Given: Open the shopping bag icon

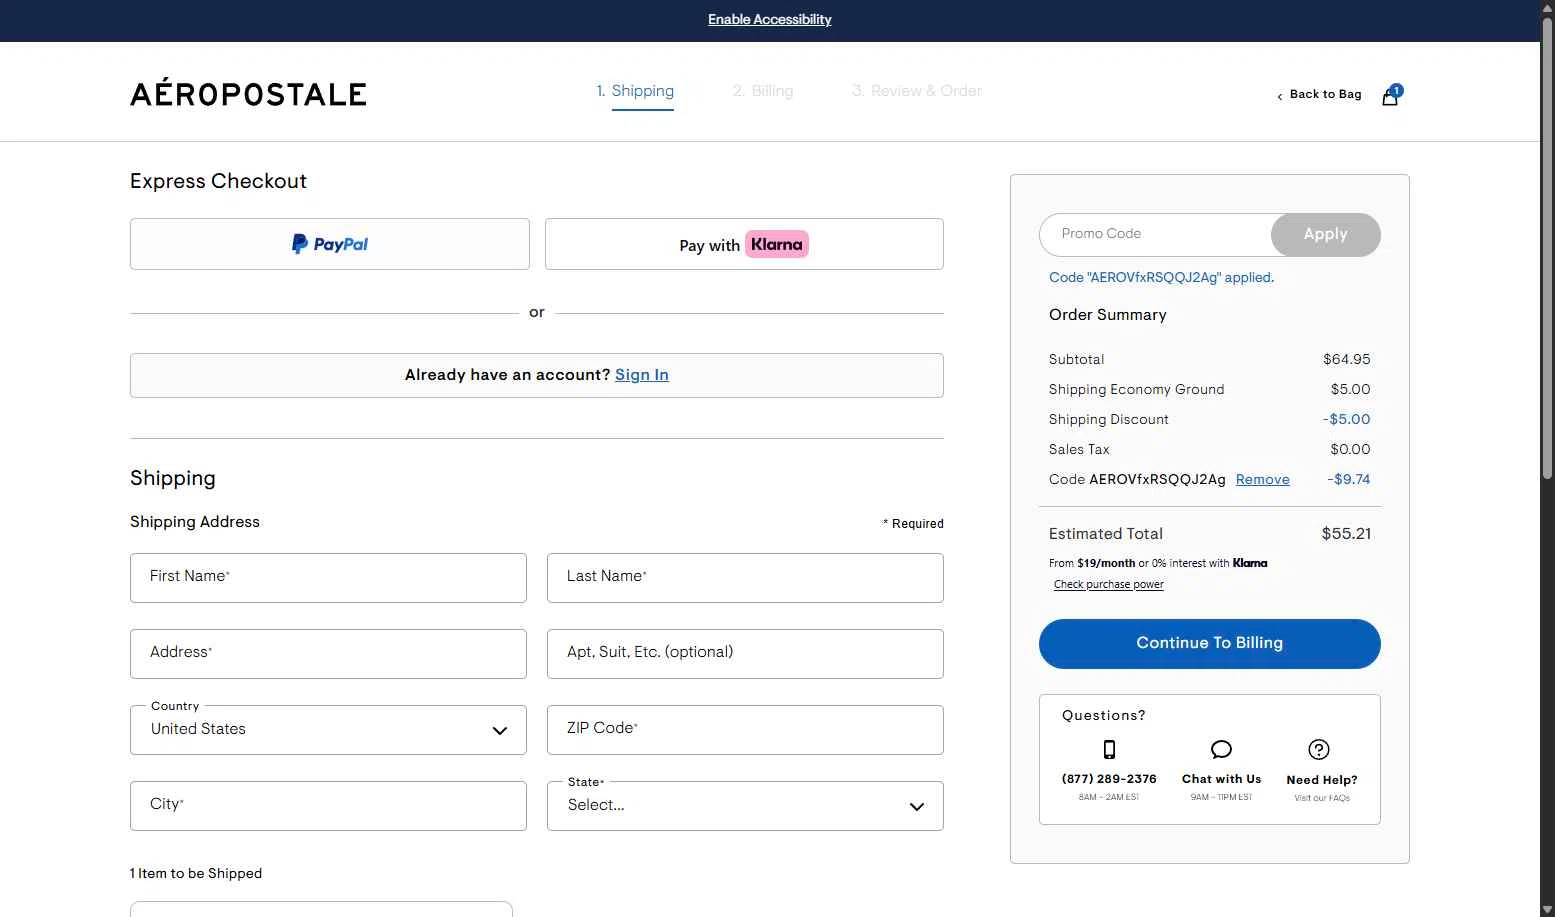Looking at the screenshot, I should tap(1390, 96).
